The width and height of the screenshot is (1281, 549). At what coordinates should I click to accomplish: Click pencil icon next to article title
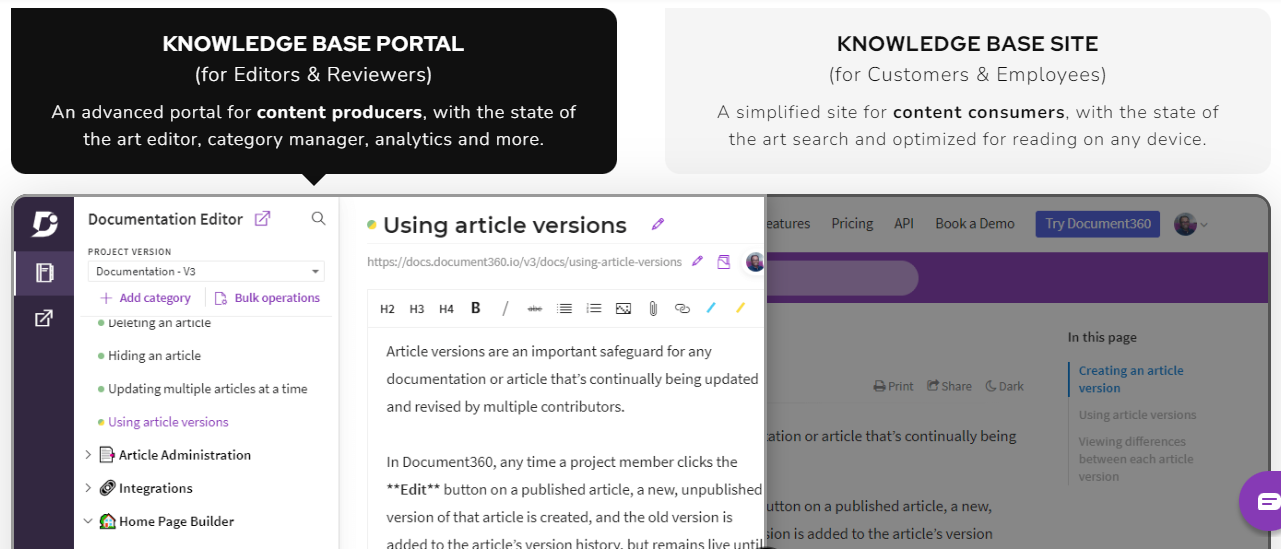[657, 224]
